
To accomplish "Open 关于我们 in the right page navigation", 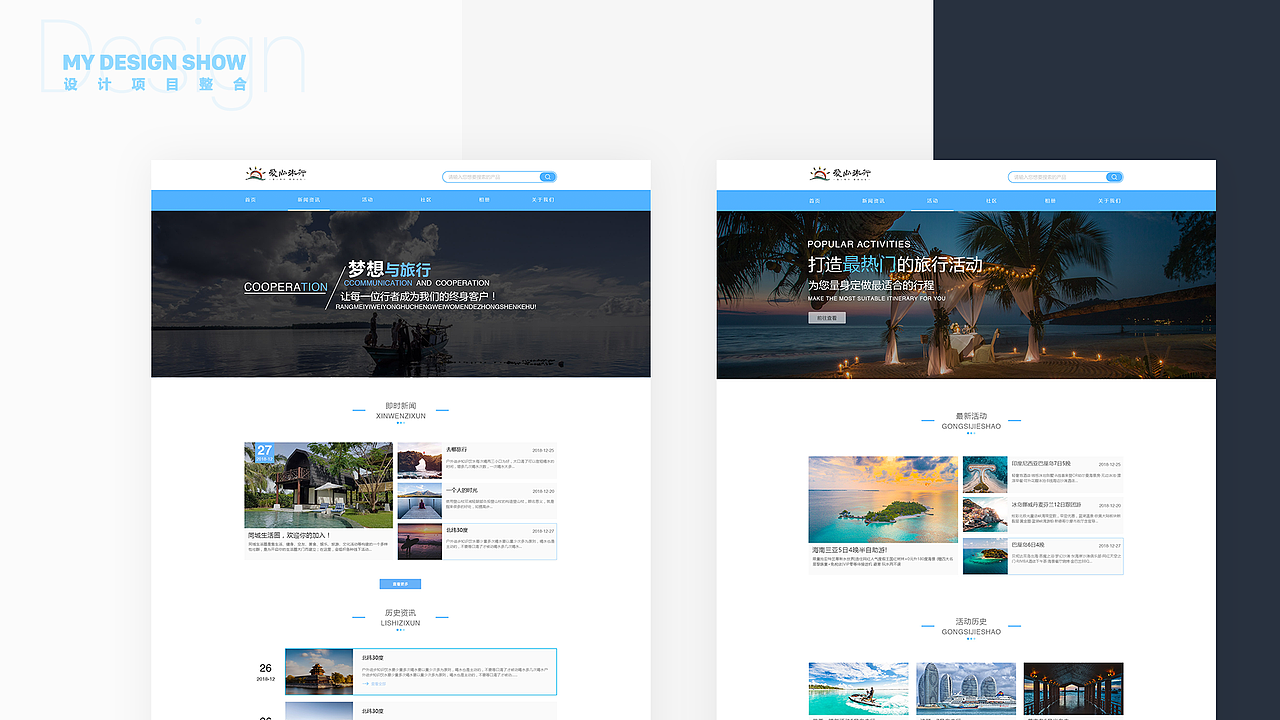I will tap(1108, 201).
